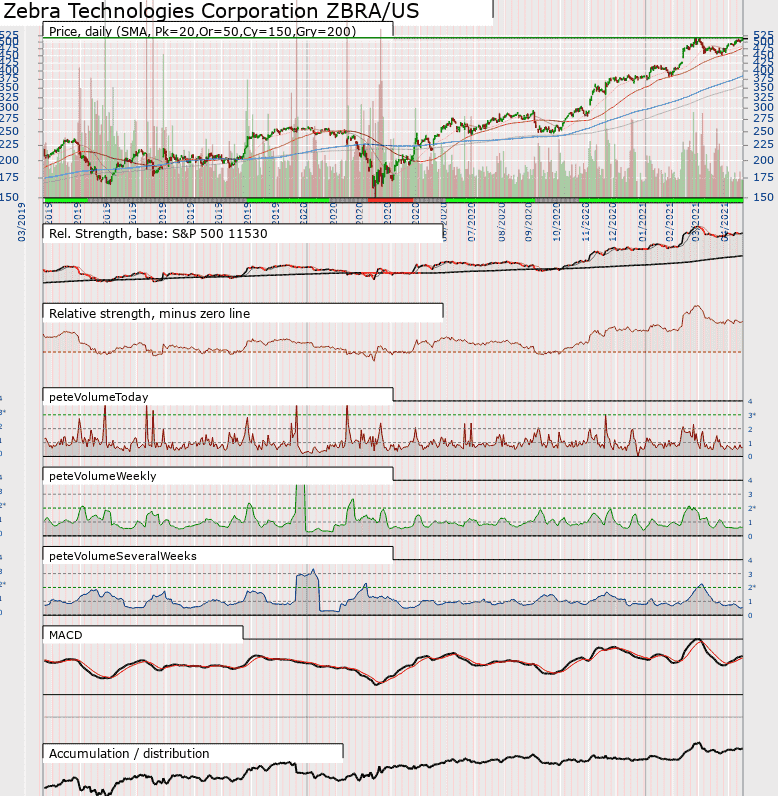Click the MACD panel label

pyautogui.click(x=65, y=635)
